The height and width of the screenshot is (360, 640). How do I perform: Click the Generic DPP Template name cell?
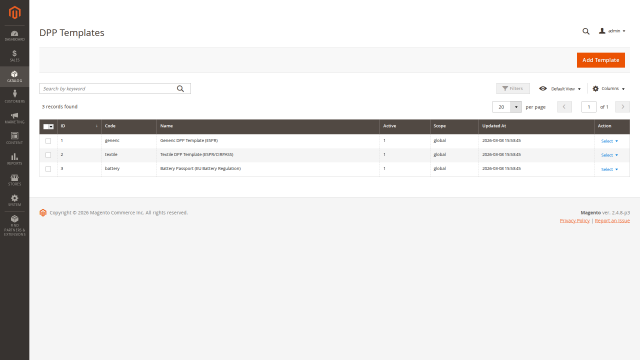pyautogui.click(x=268, y=140)
